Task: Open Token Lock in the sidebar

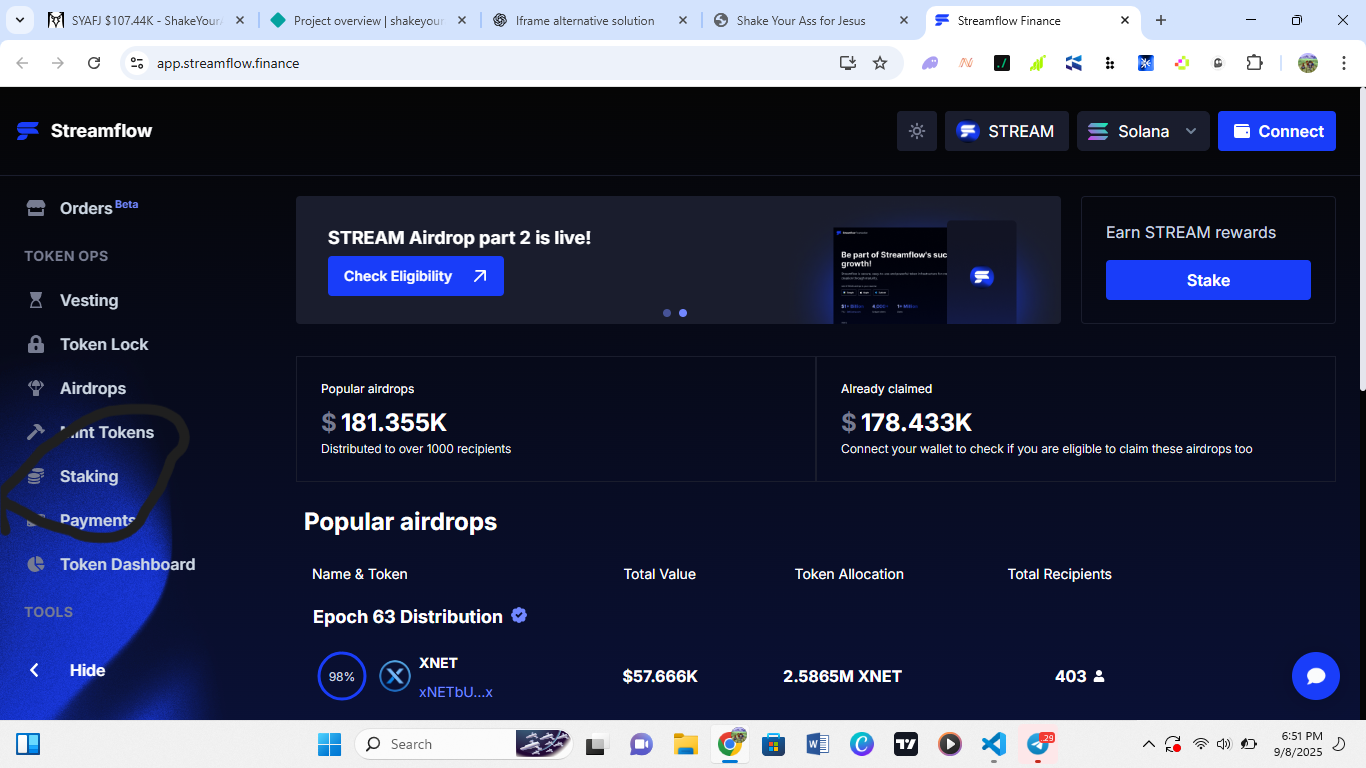Action: (x=103, y=344)
